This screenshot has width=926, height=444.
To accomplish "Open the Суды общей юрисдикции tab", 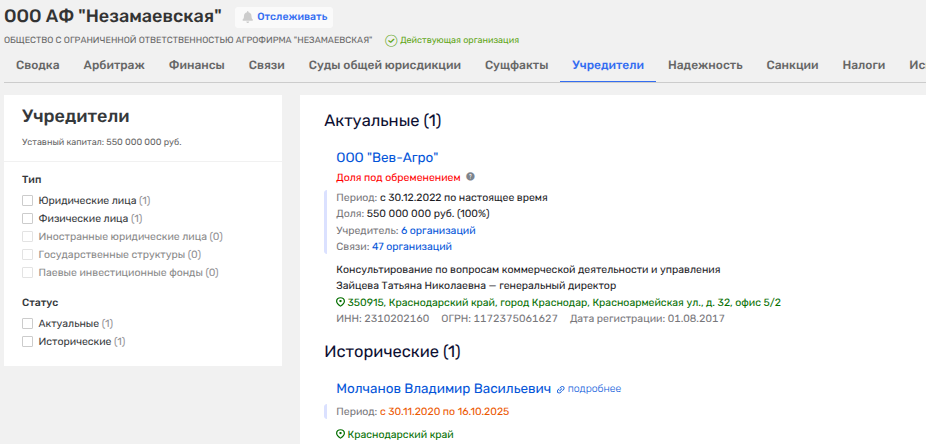I will click(385, 66).
